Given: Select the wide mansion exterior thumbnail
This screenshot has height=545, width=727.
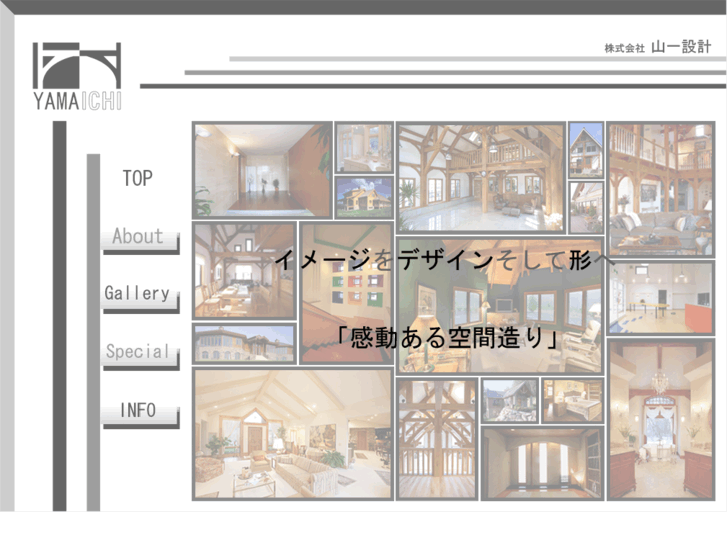Looking at the screenshot, I should [x=244, y=343].
